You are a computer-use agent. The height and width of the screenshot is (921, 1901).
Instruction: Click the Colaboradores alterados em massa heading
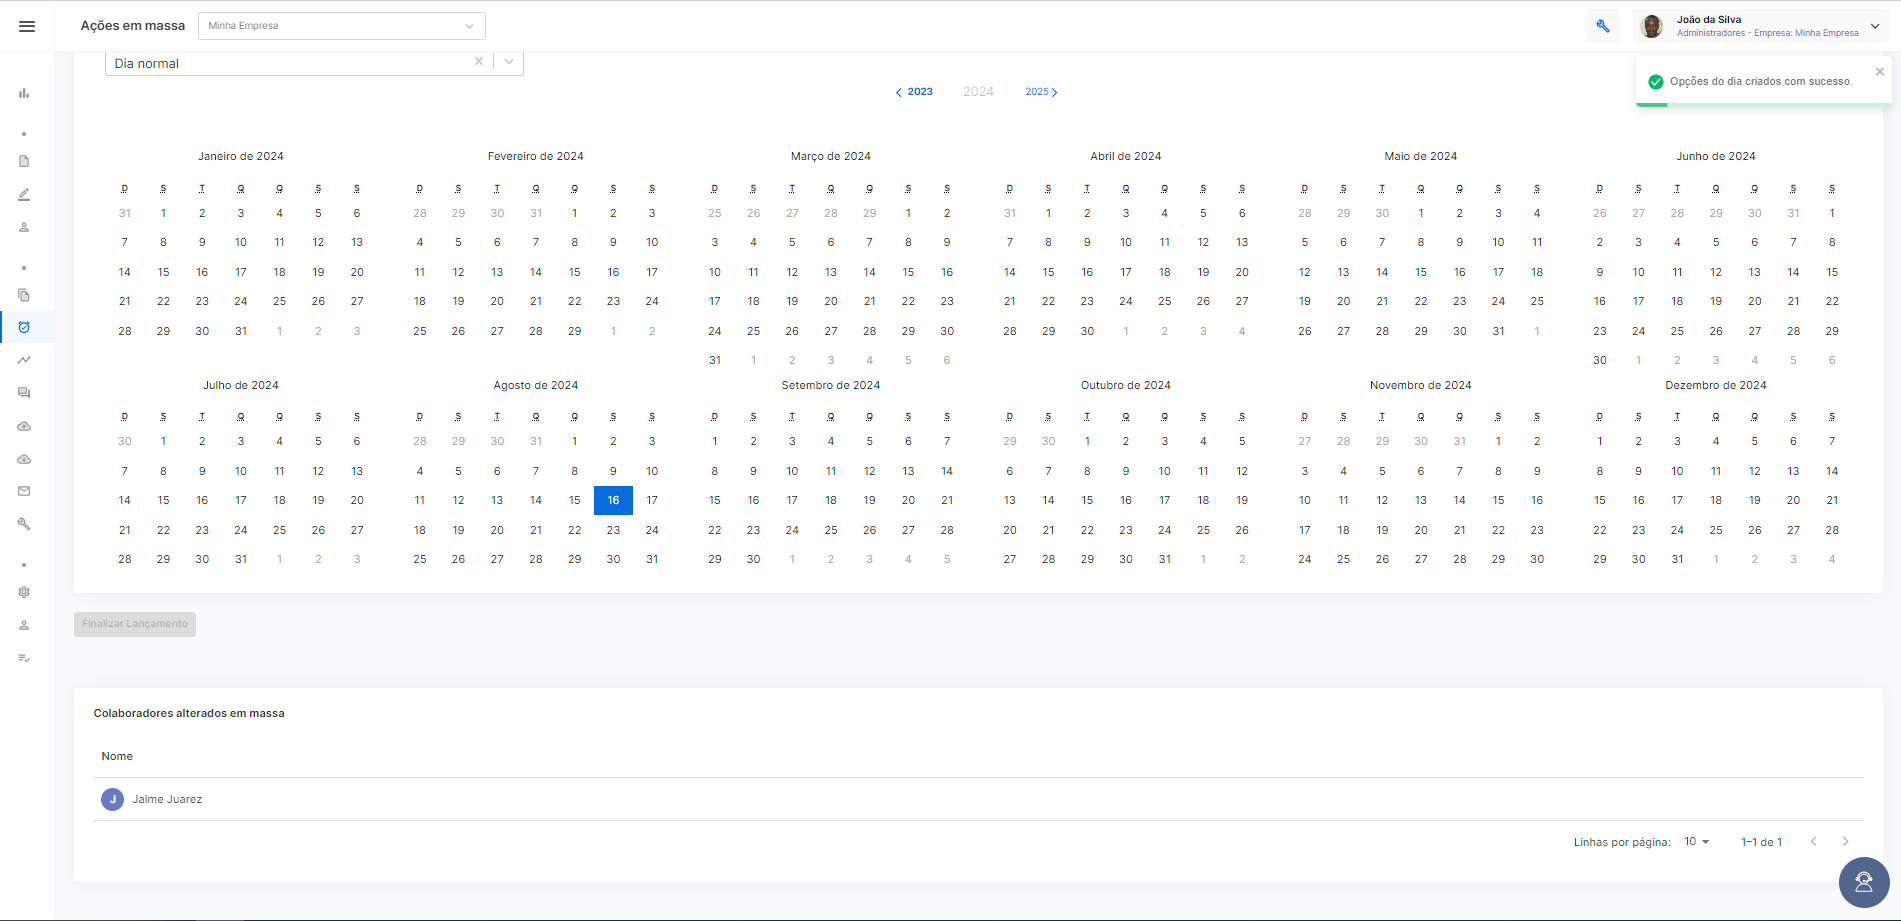point(189,713)
